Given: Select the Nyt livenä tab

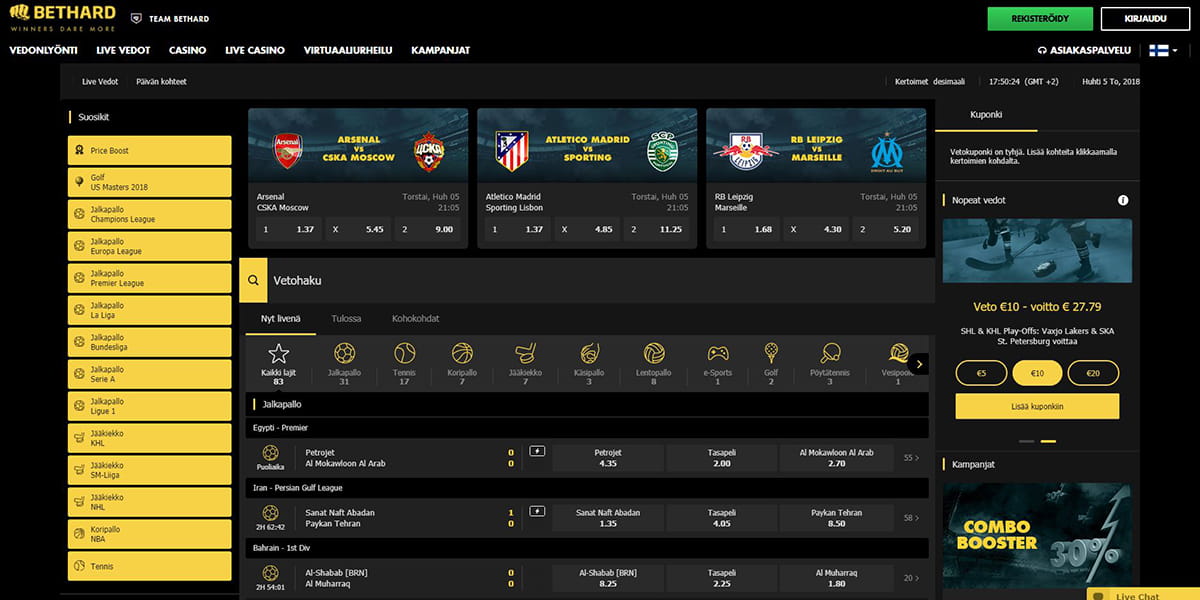Looking at the screenshot, I should [281, 319].
